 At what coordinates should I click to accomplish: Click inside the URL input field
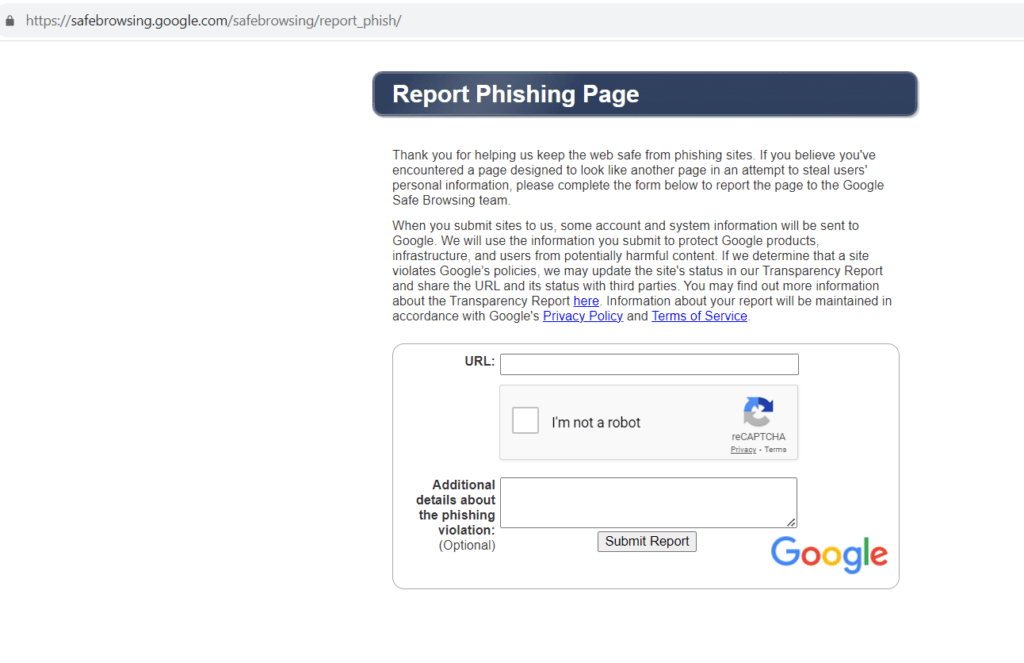(648, 363)
